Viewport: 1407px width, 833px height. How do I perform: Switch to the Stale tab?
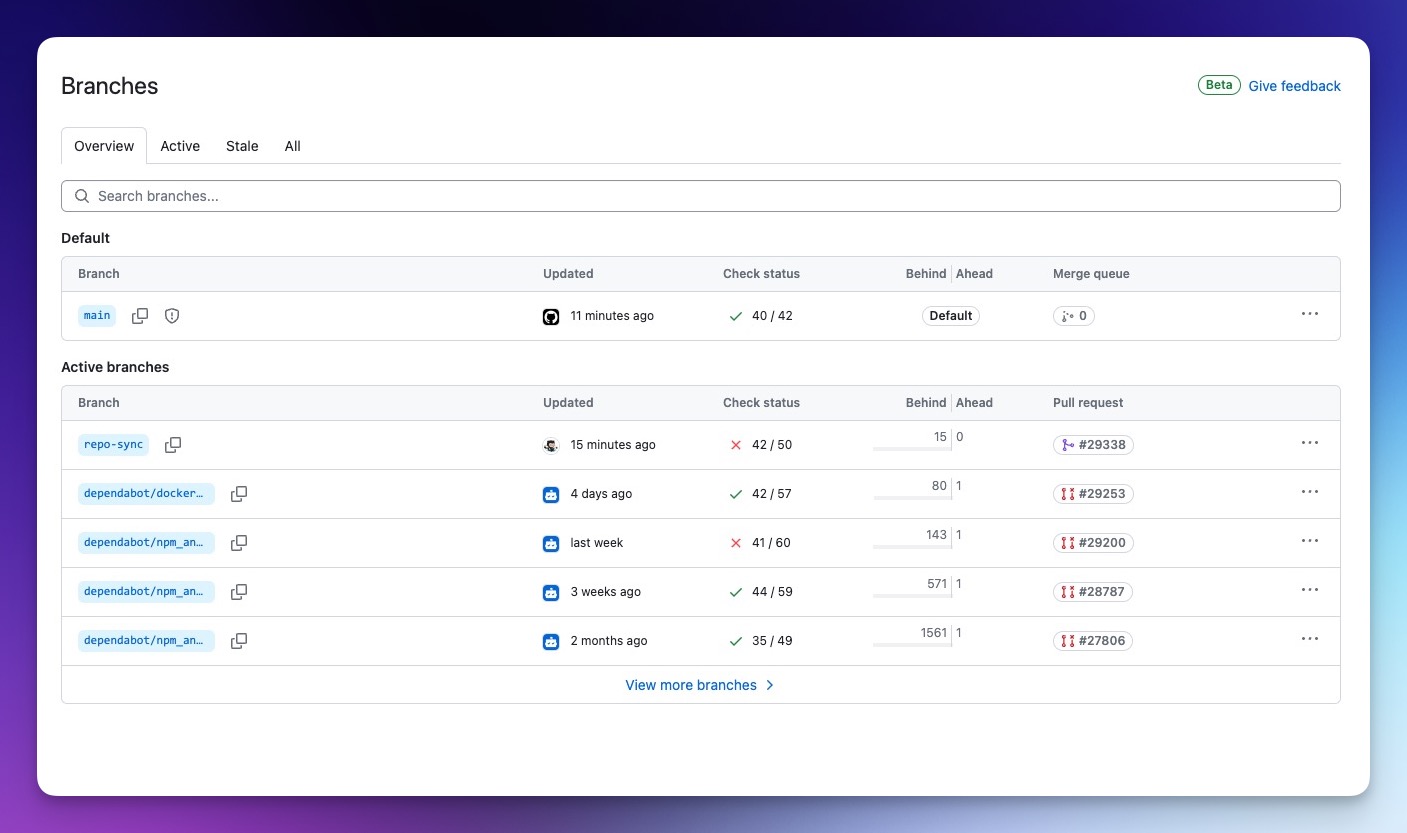point(242,146)
